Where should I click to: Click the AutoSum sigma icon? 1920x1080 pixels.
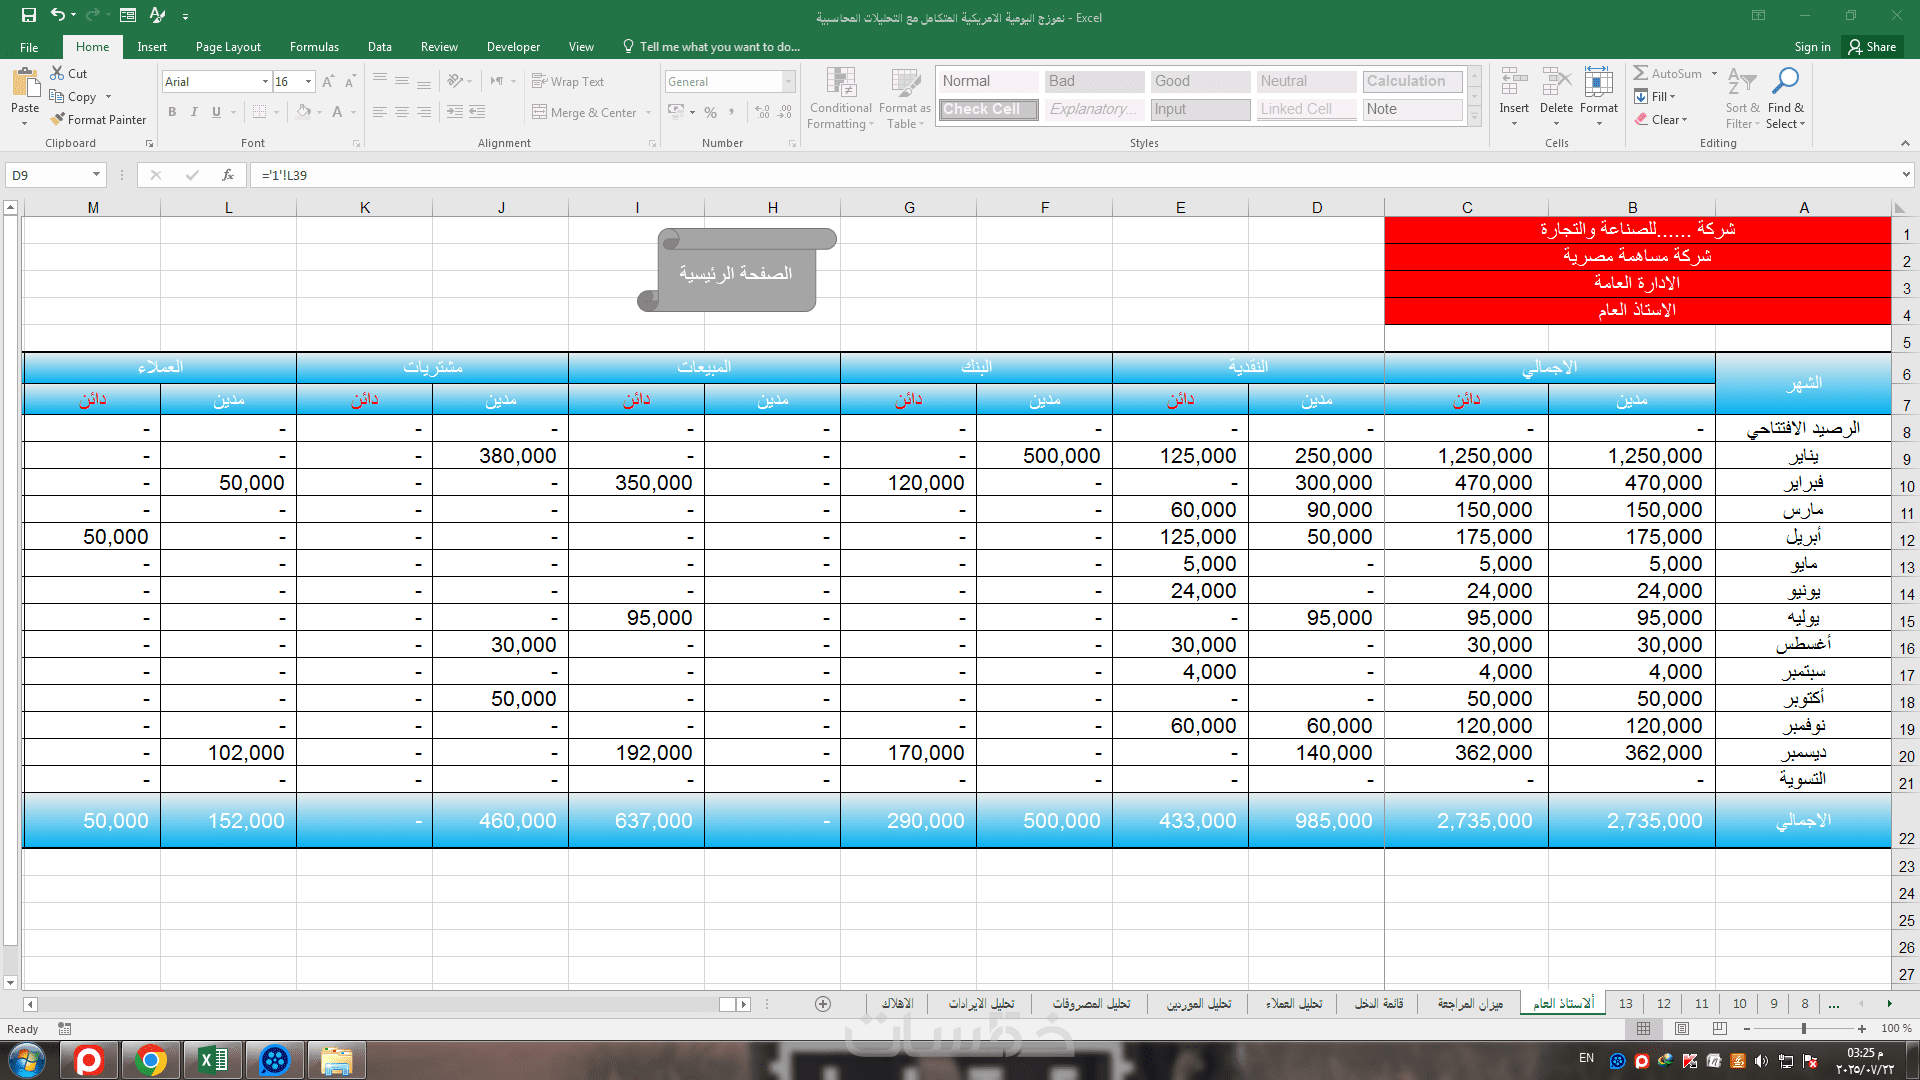[1641, 73]
